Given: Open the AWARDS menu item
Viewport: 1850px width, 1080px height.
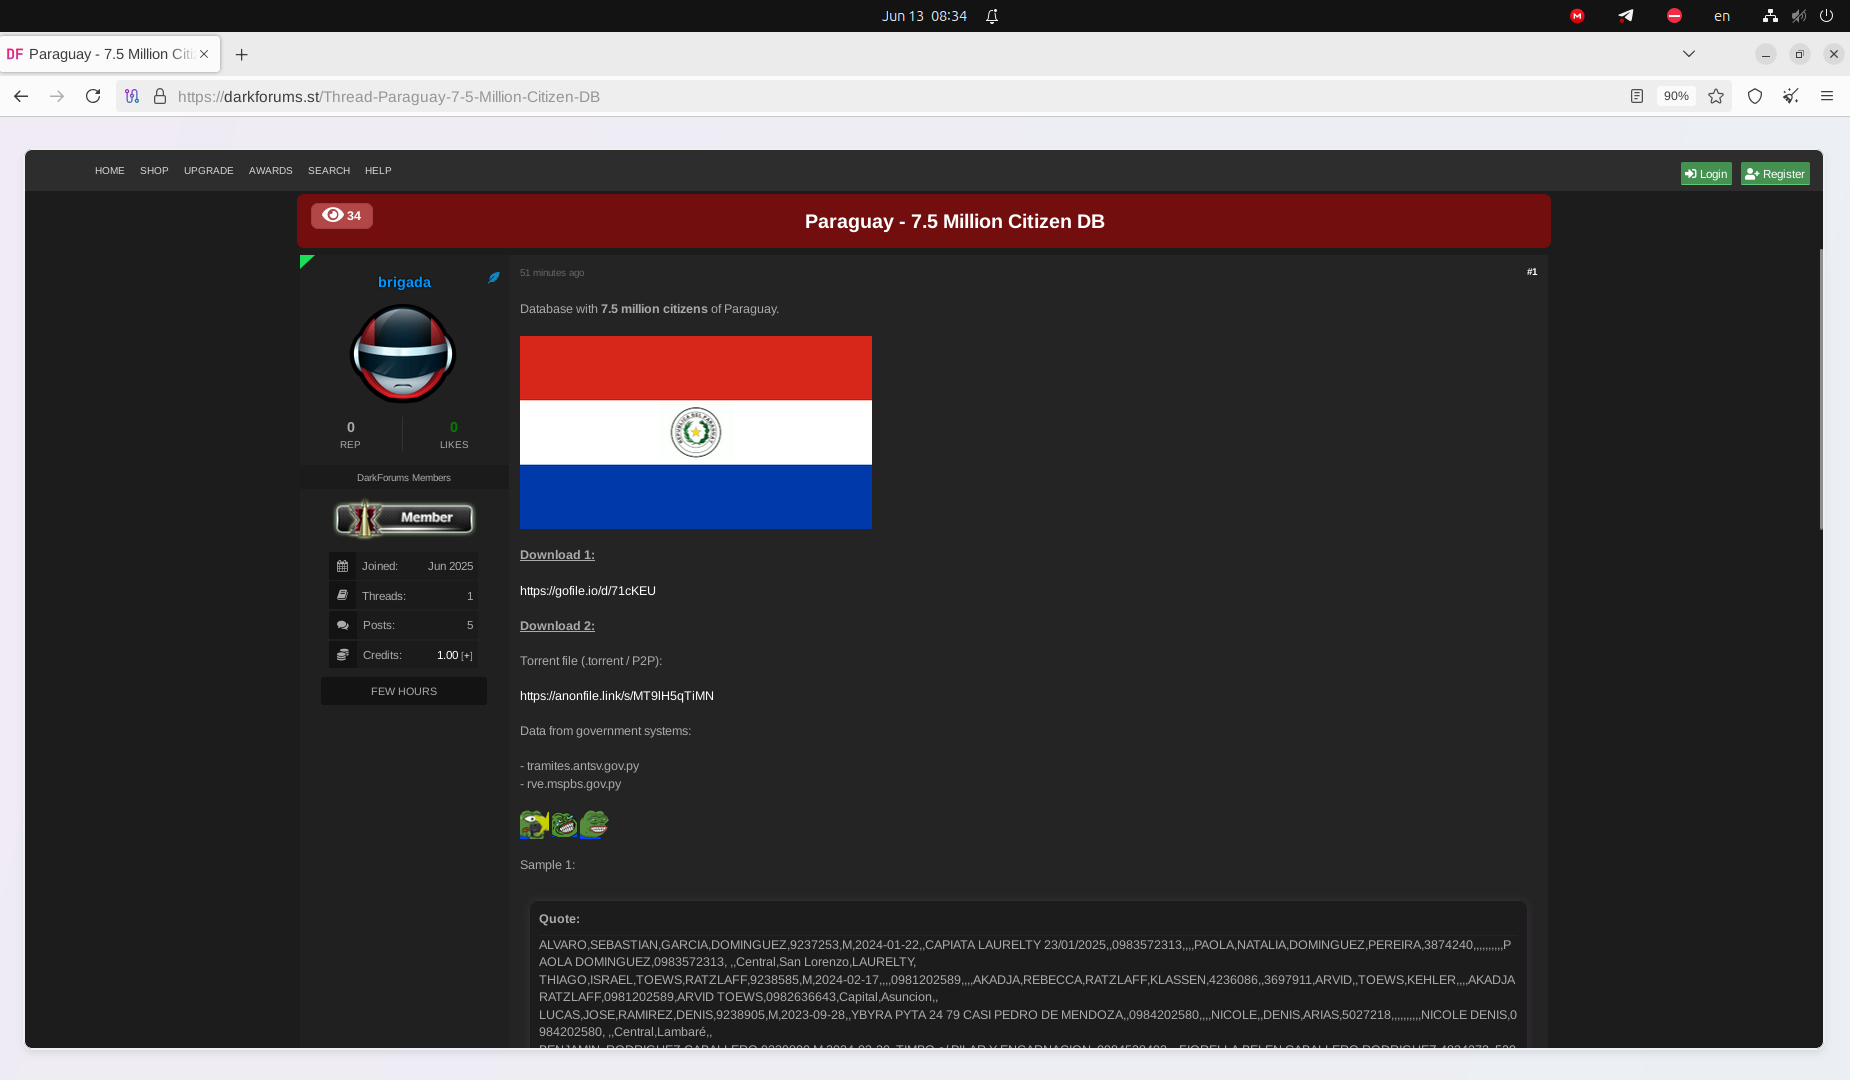Looking at the screenshot, I should coord(271,171).
